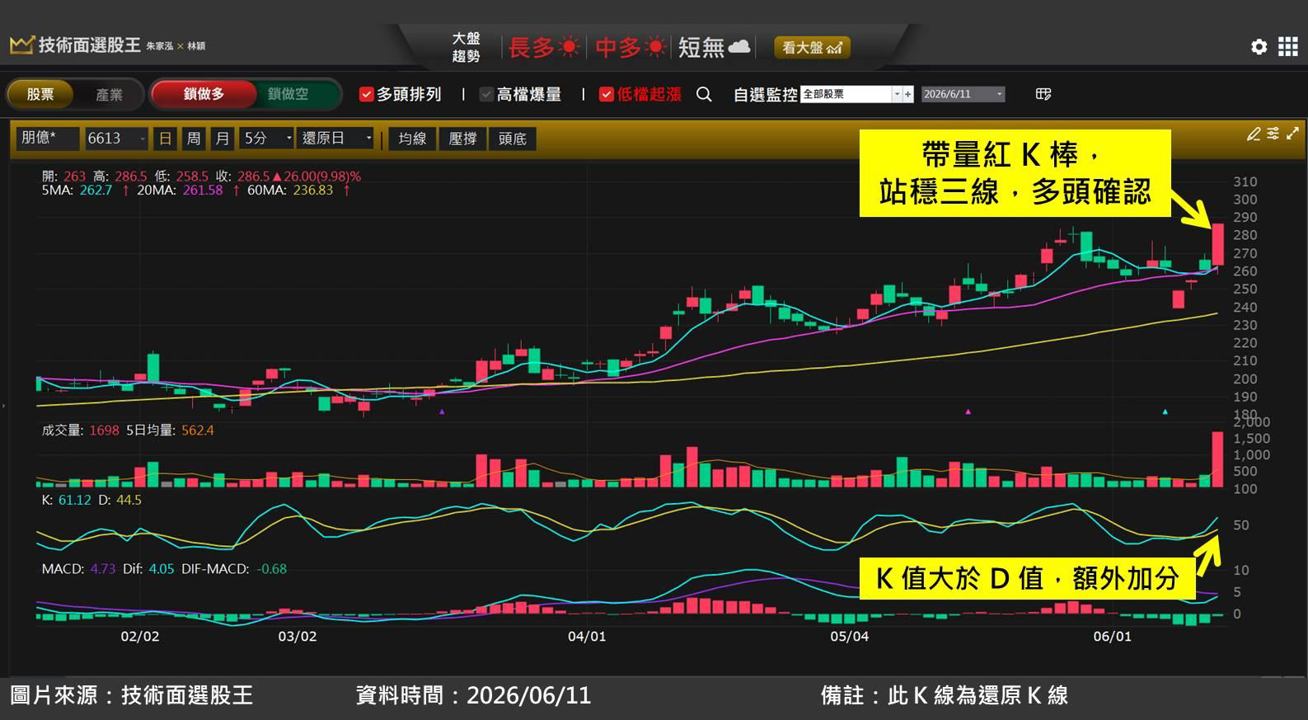This screenshot has height=720, width=1308.
Task: Click the stock name field 朋億*
Action: (46, 138)
